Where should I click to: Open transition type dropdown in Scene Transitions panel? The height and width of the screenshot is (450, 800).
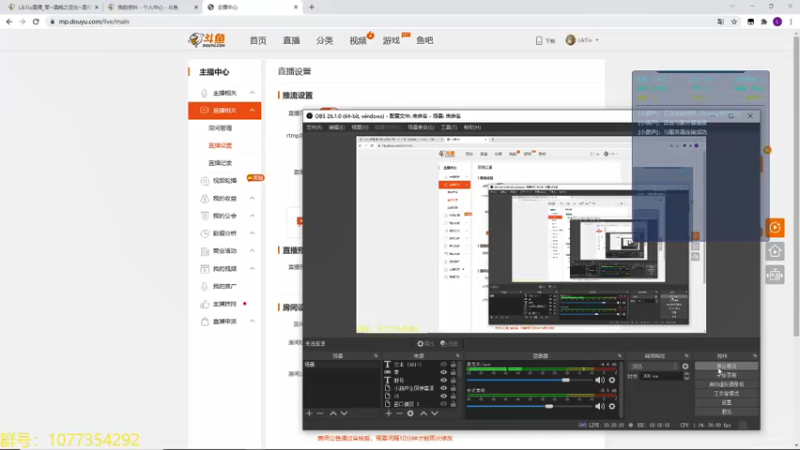coord(654,366)
